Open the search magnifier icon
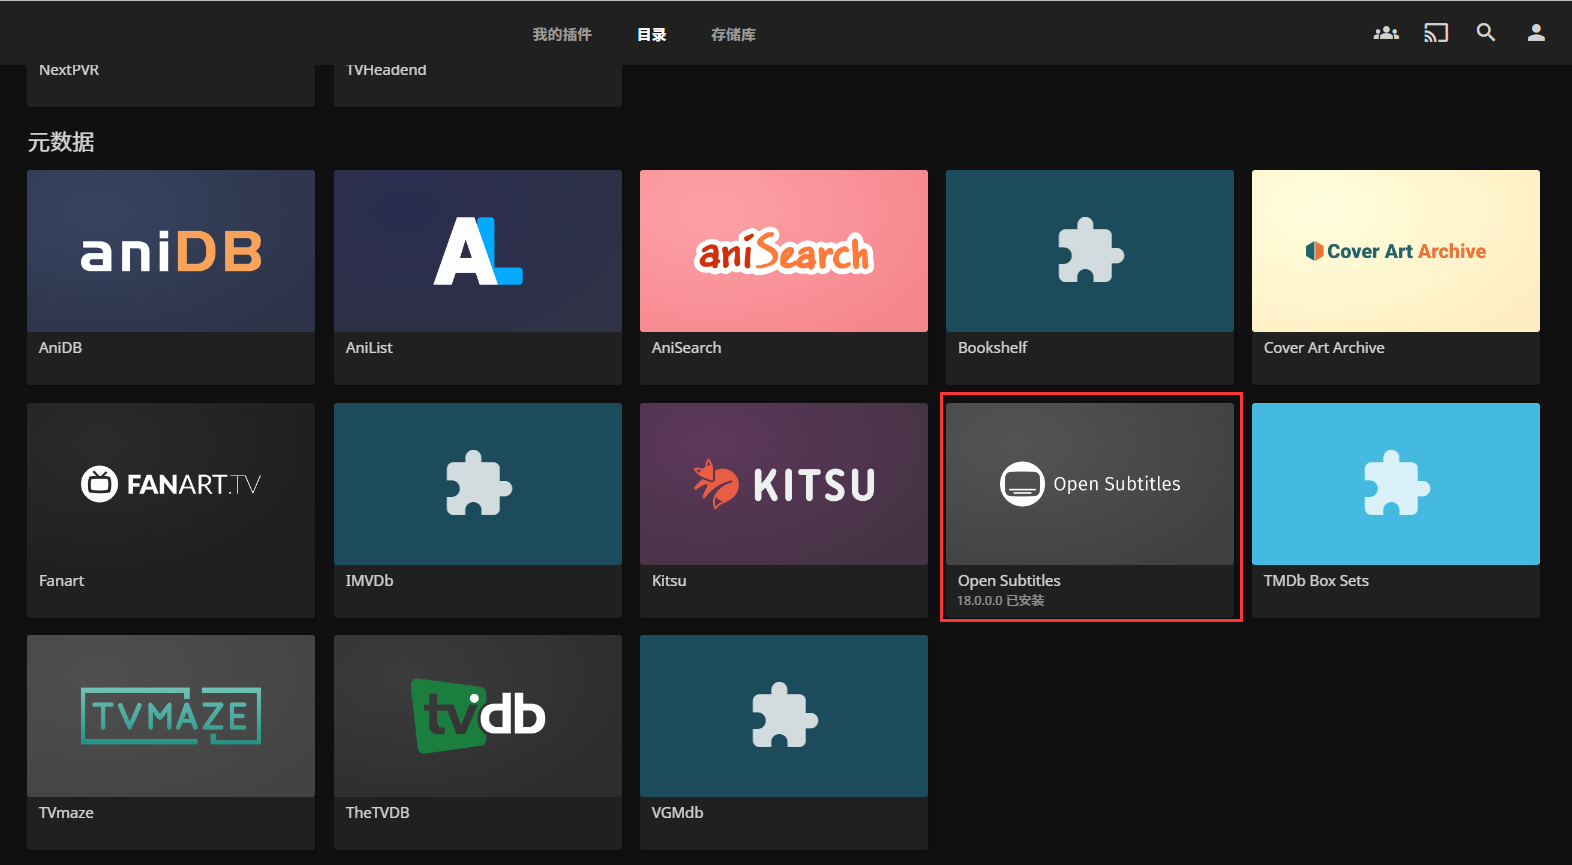The image size is (1572, 865). (x=1486, y=33)
